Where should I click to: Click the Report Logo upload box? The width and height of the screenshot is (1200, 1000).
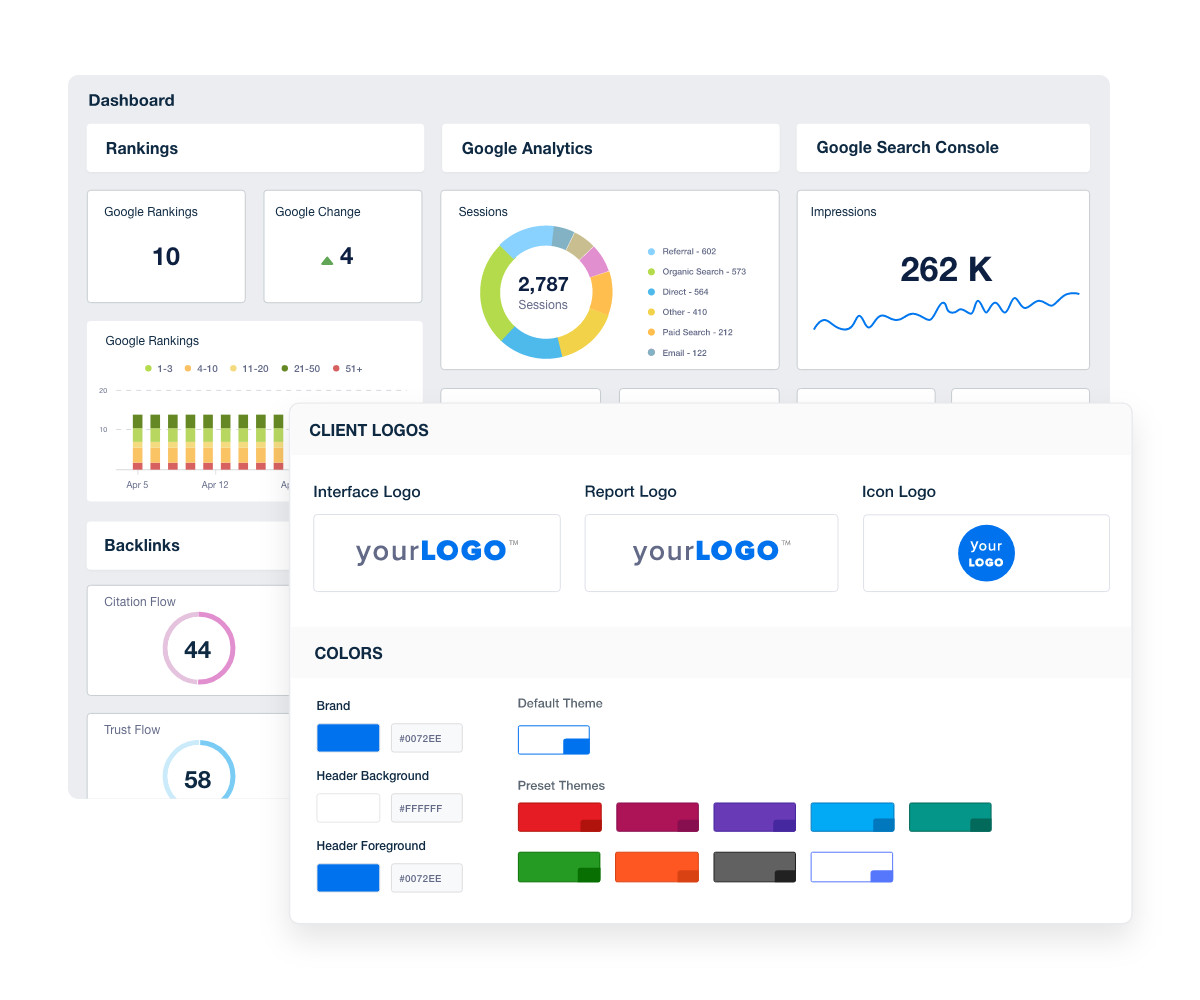pyautogui.click(x=711, y=553)
